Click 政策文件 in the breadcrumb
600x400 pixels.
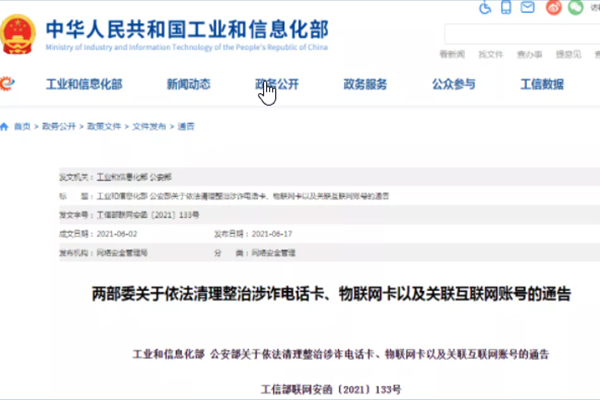point(104,127)
